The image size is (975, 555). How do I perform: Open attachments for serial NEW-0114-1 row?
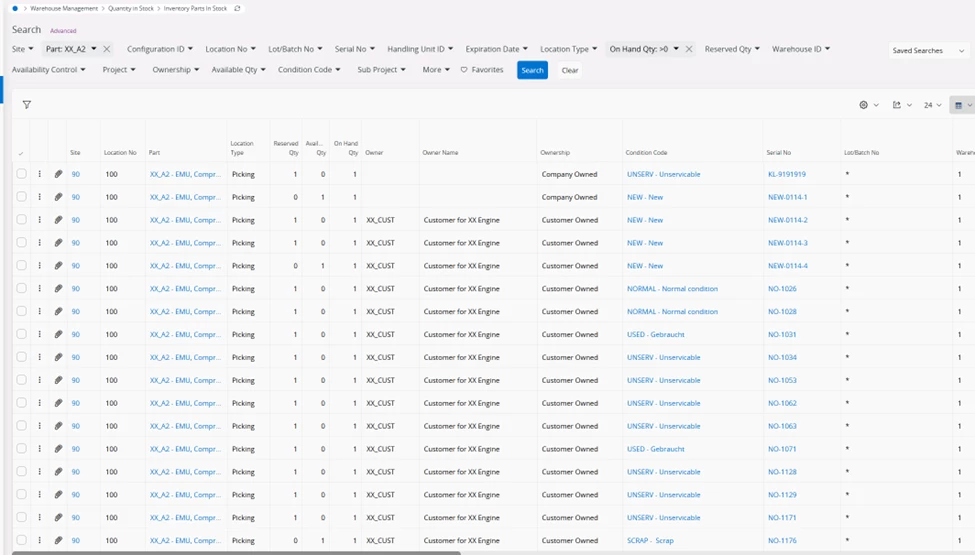point(58,197)
